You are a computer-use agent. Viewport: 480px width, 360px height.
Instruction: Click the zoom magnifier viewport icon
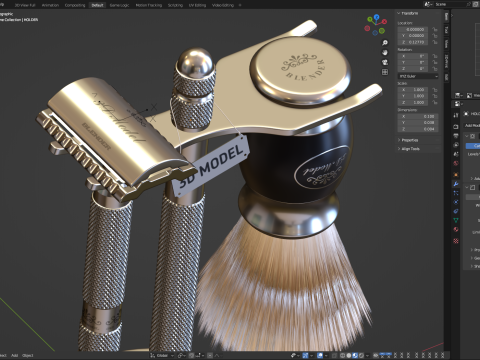[385, 43]
